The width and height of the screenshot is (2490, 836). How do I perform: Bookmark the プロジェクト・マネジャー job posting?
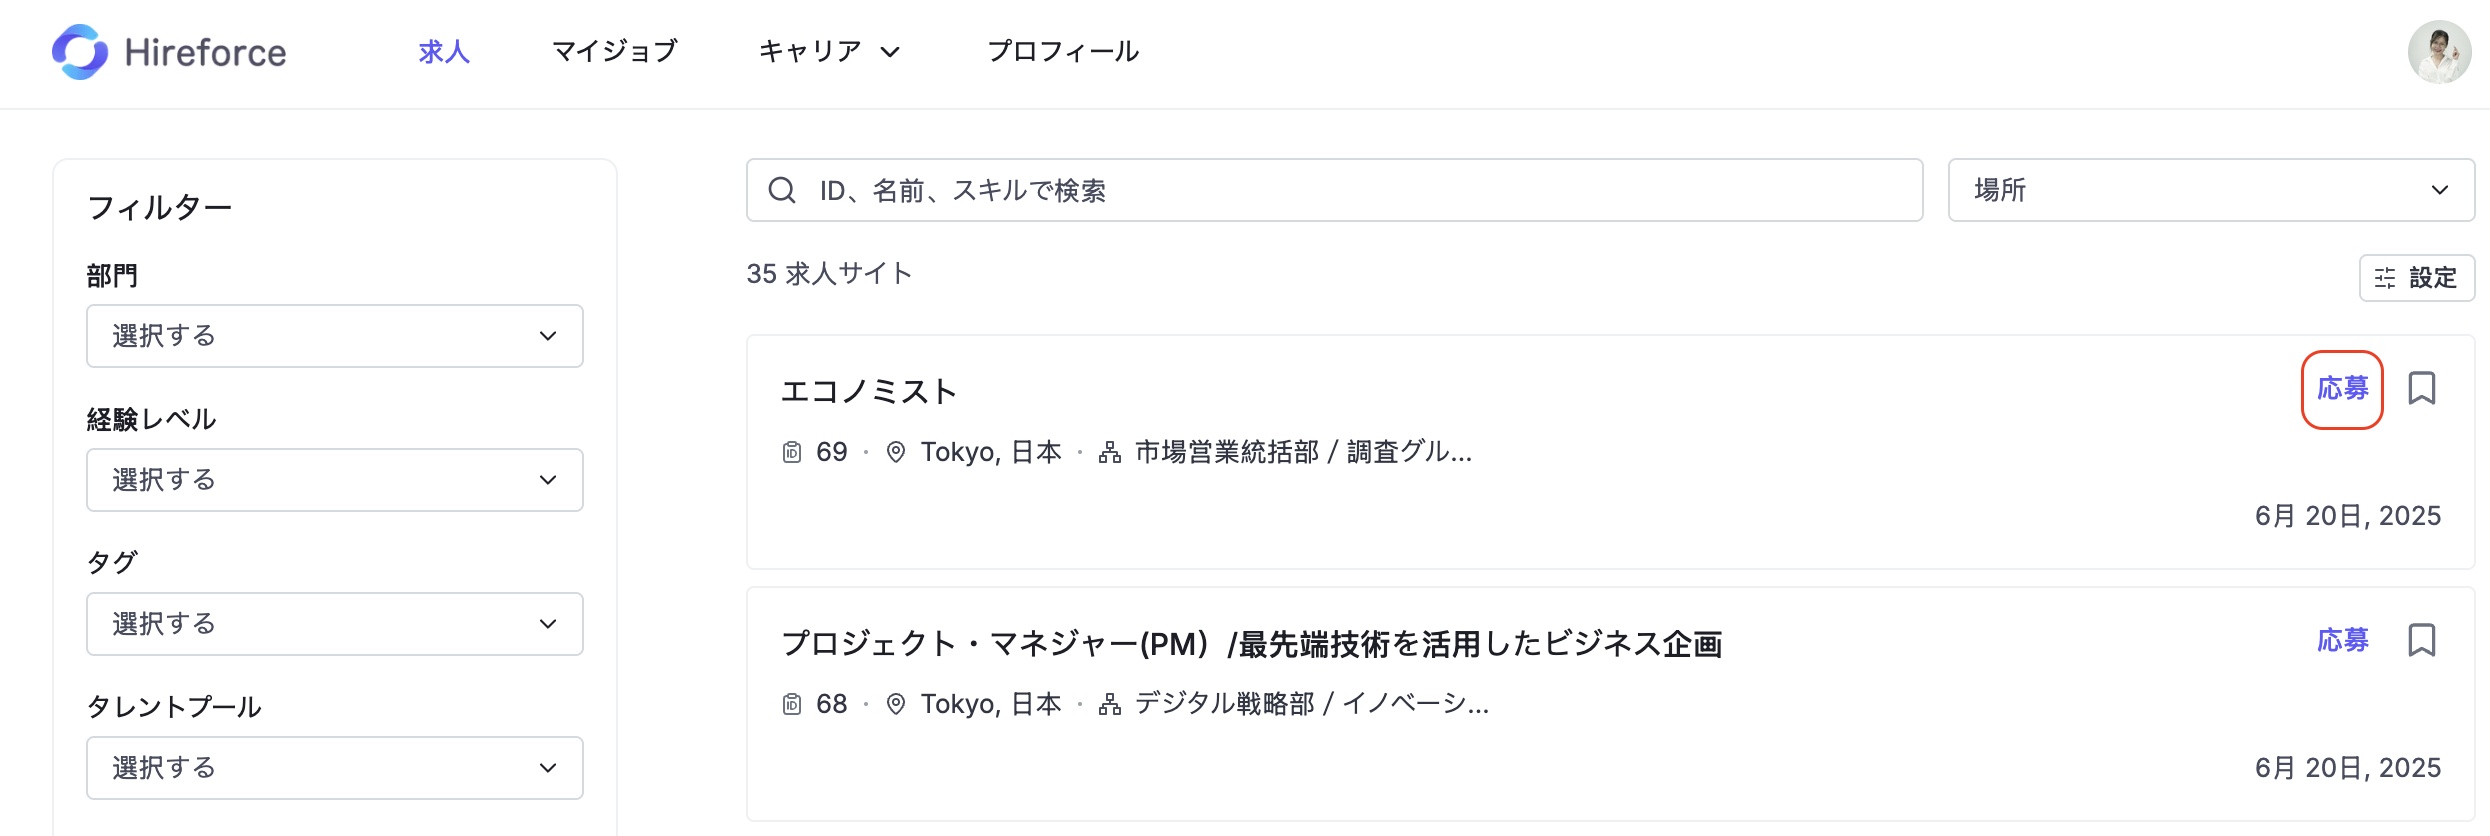2421,640
